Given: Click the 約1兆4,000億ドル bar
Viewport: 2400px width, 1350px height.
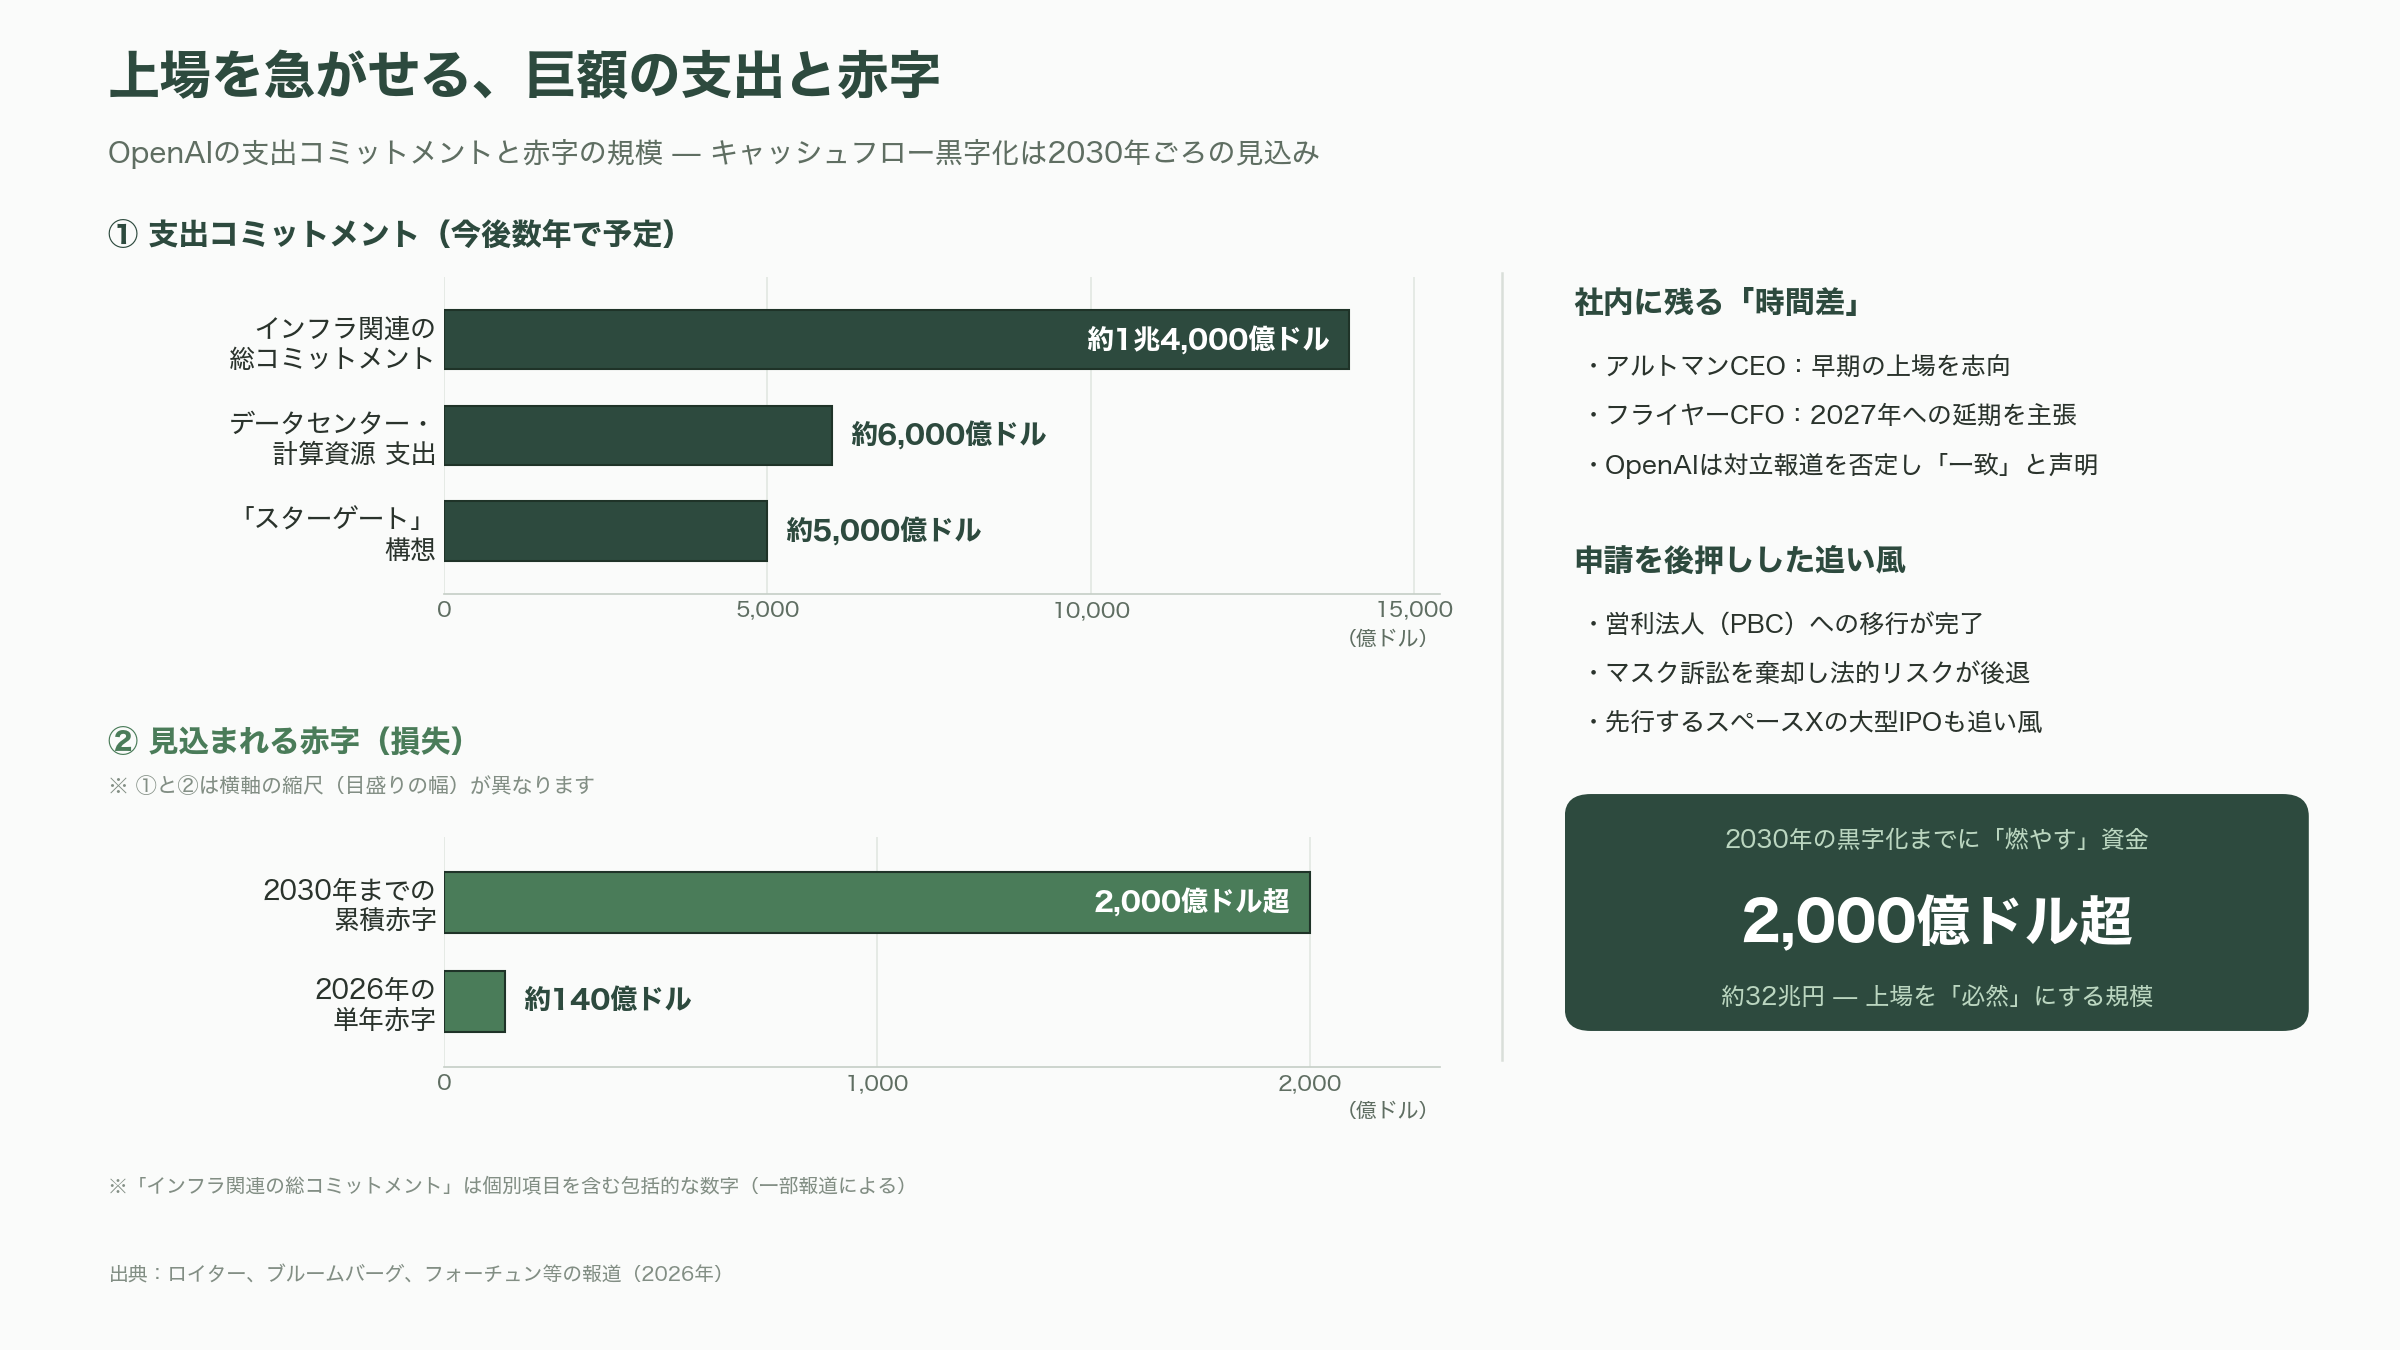Looking at the screenshot, I should [x=897, y=340].
